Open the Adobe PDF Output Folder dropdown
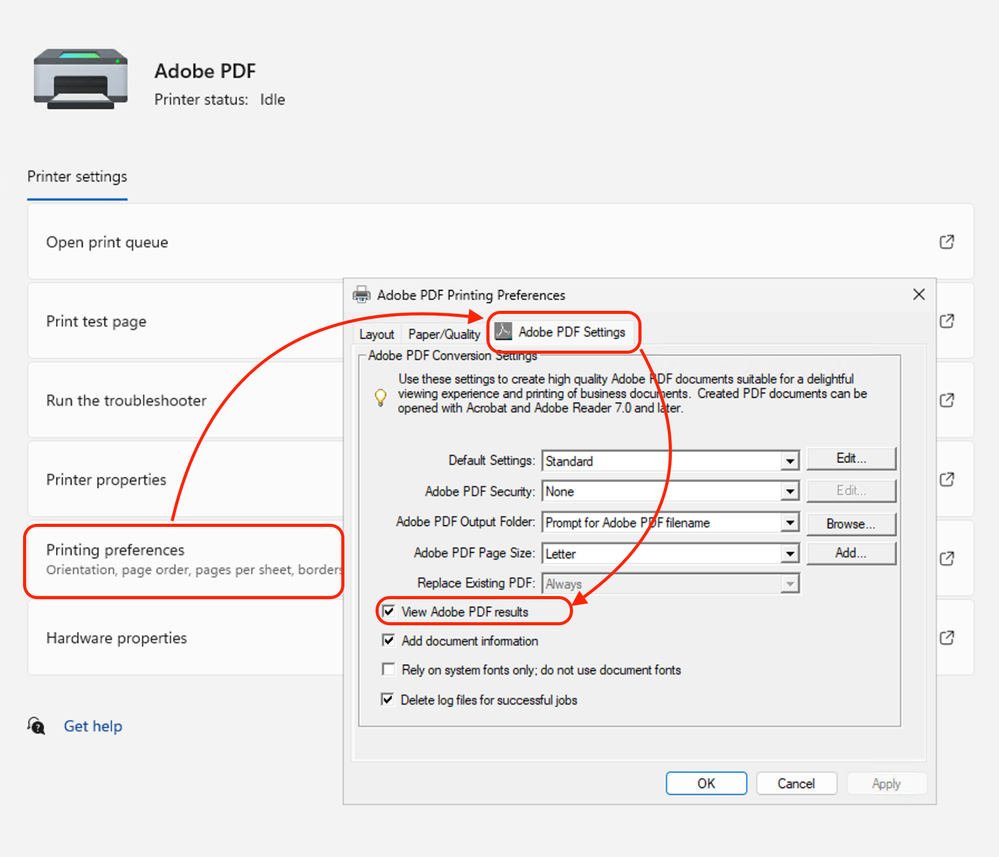The width and height of the screenshot is (999, 857). (790, 523)
